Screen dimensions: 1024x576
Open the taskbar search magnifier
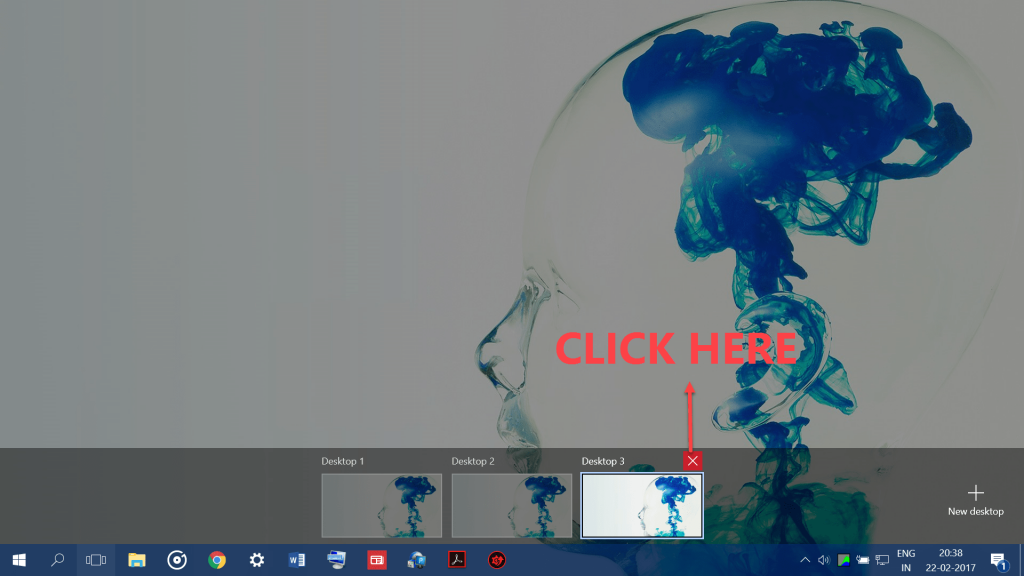click(57, 560)
